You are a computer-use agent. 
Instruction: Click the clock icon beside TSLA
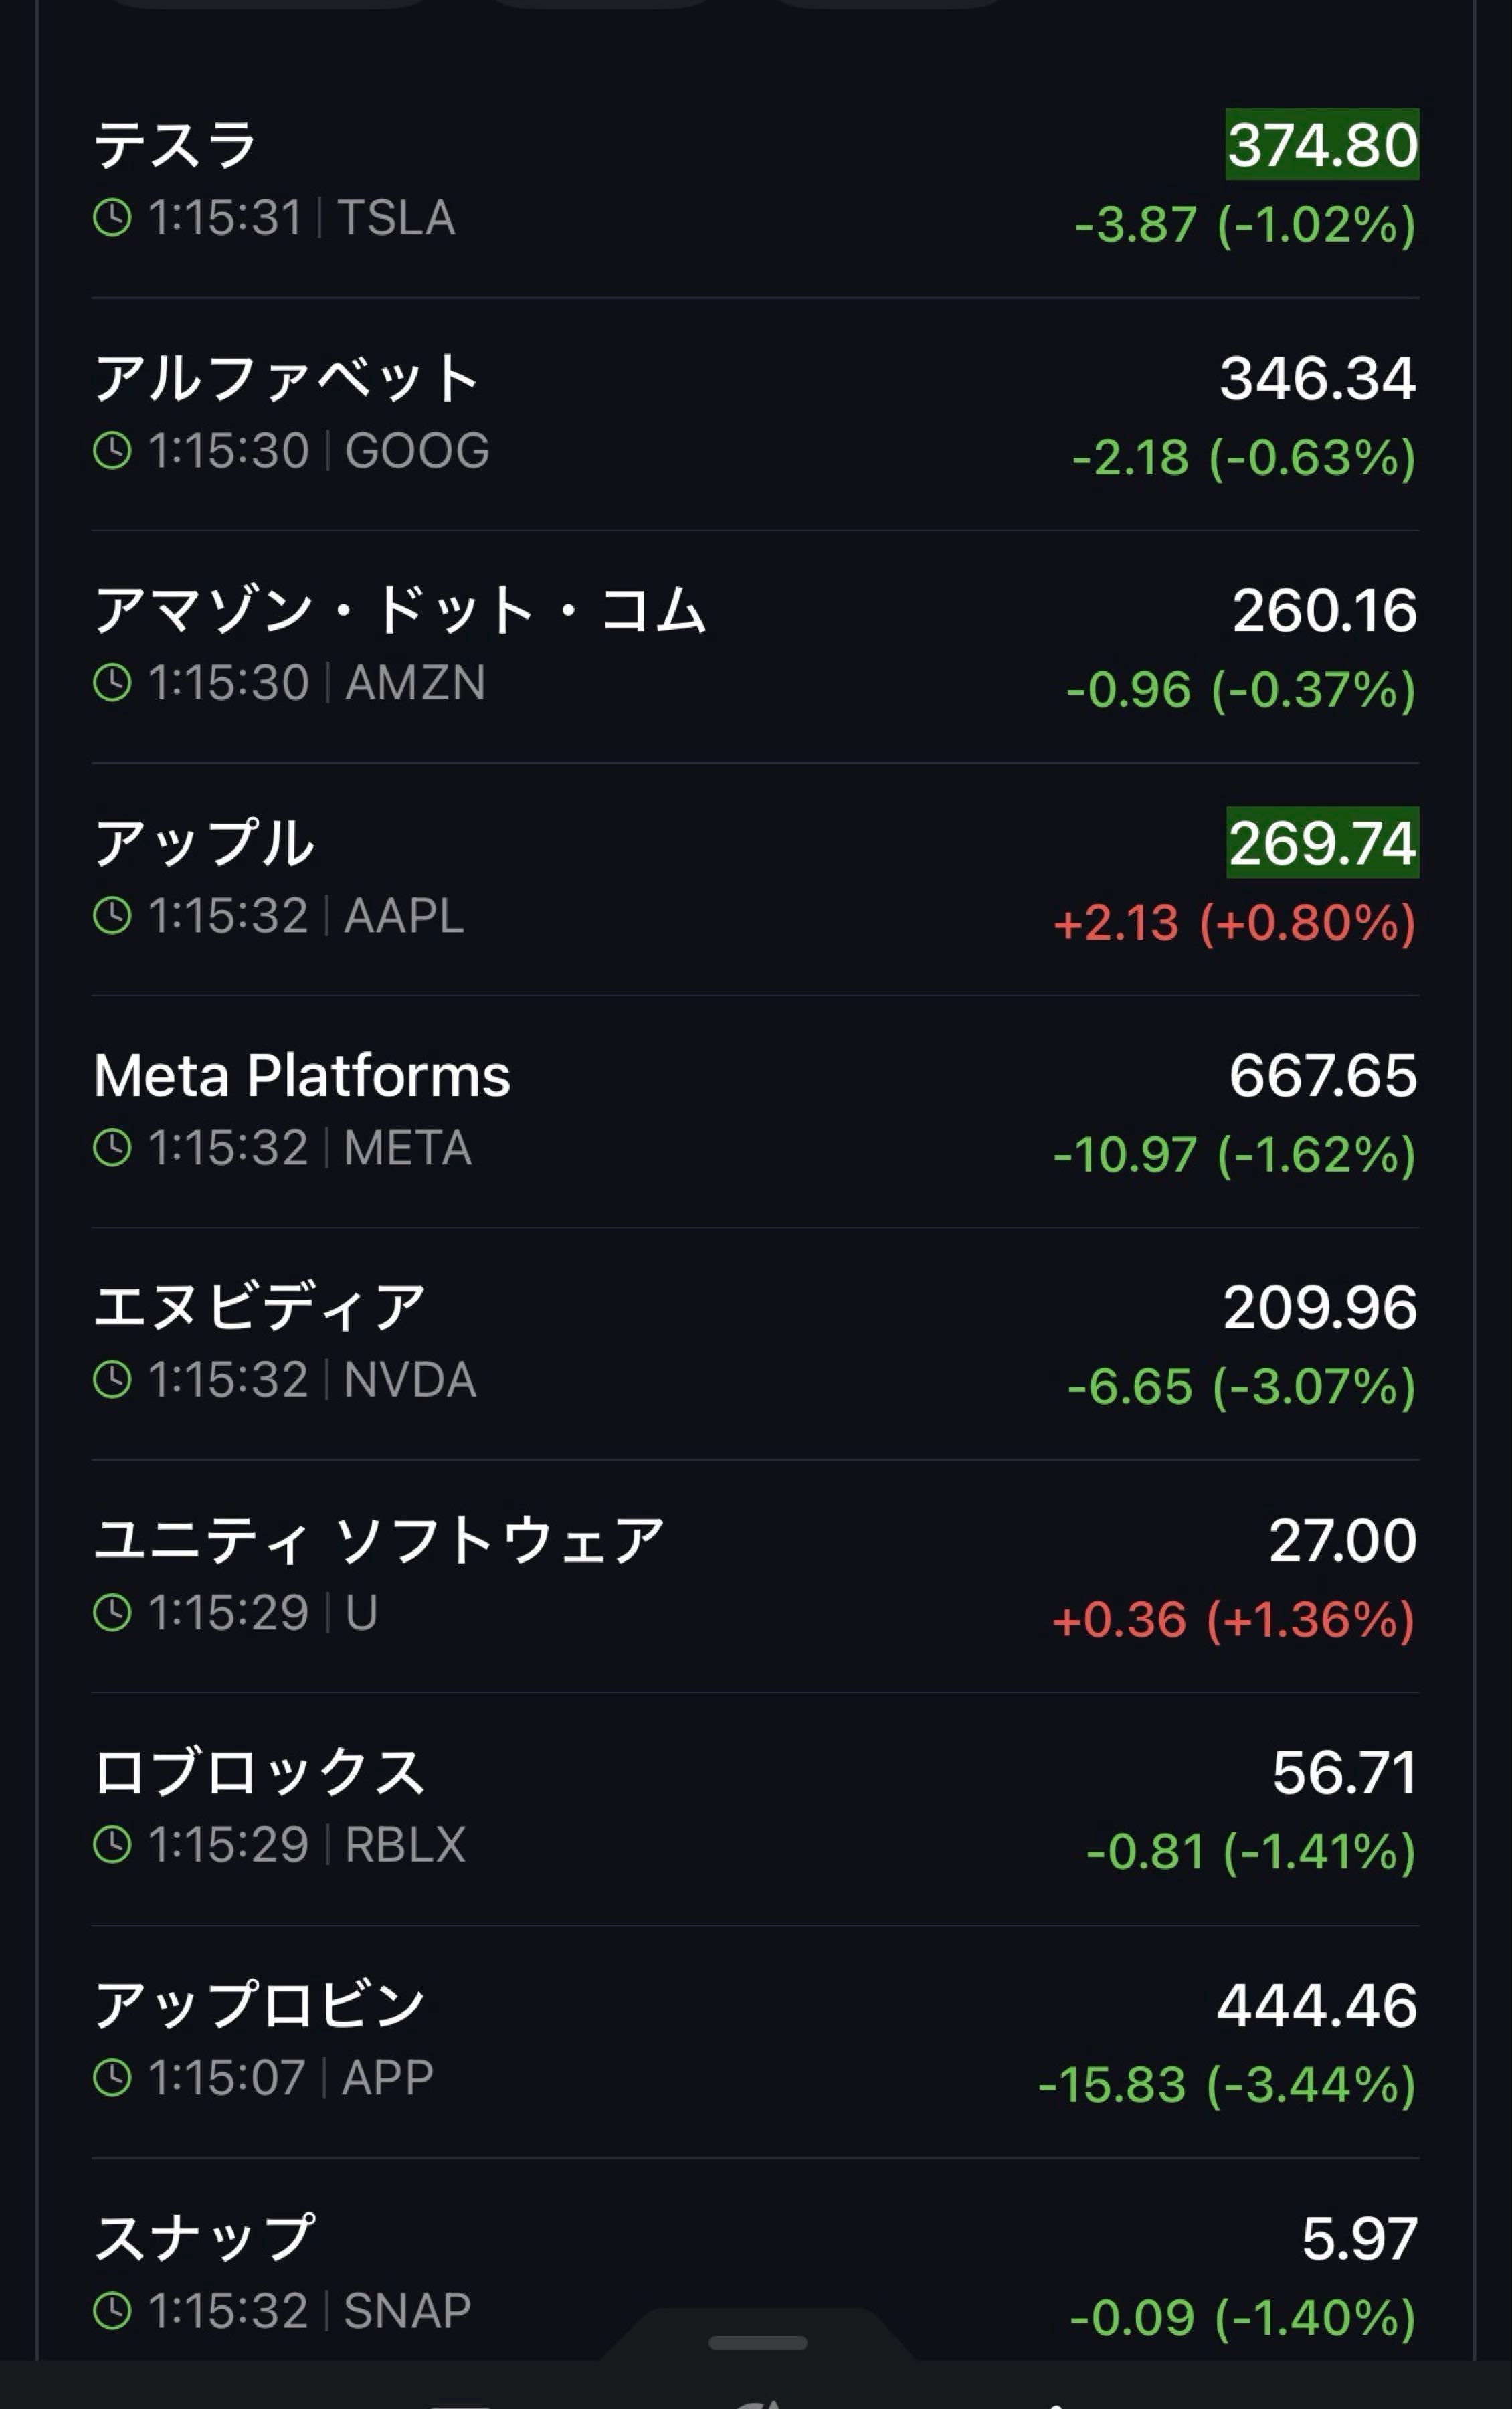tap(112, 217)
